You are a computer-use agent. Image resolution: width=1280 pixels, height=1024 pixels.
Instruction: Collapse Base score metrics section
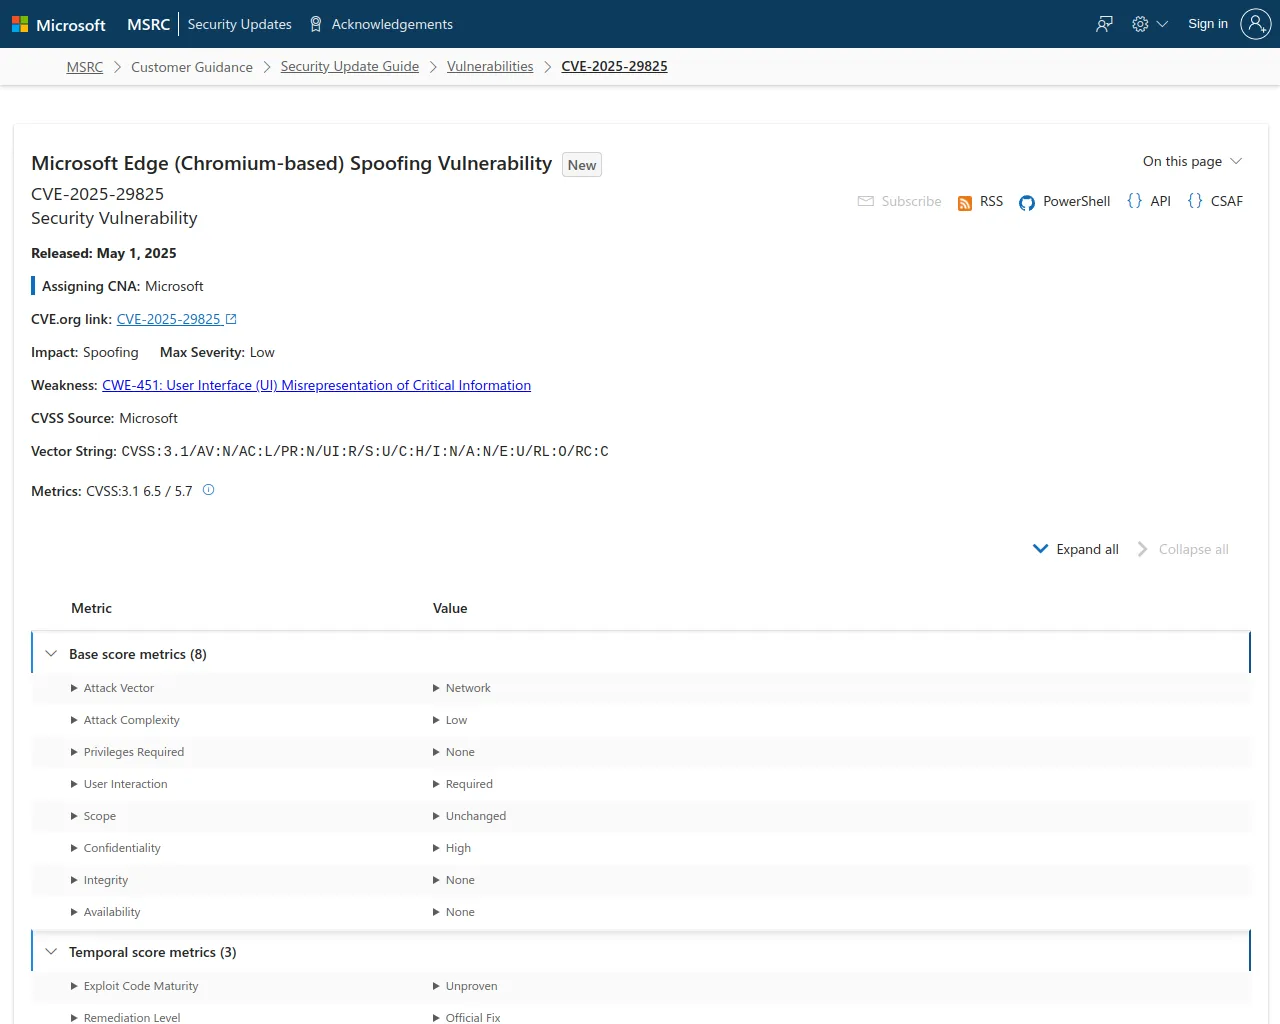51,654
